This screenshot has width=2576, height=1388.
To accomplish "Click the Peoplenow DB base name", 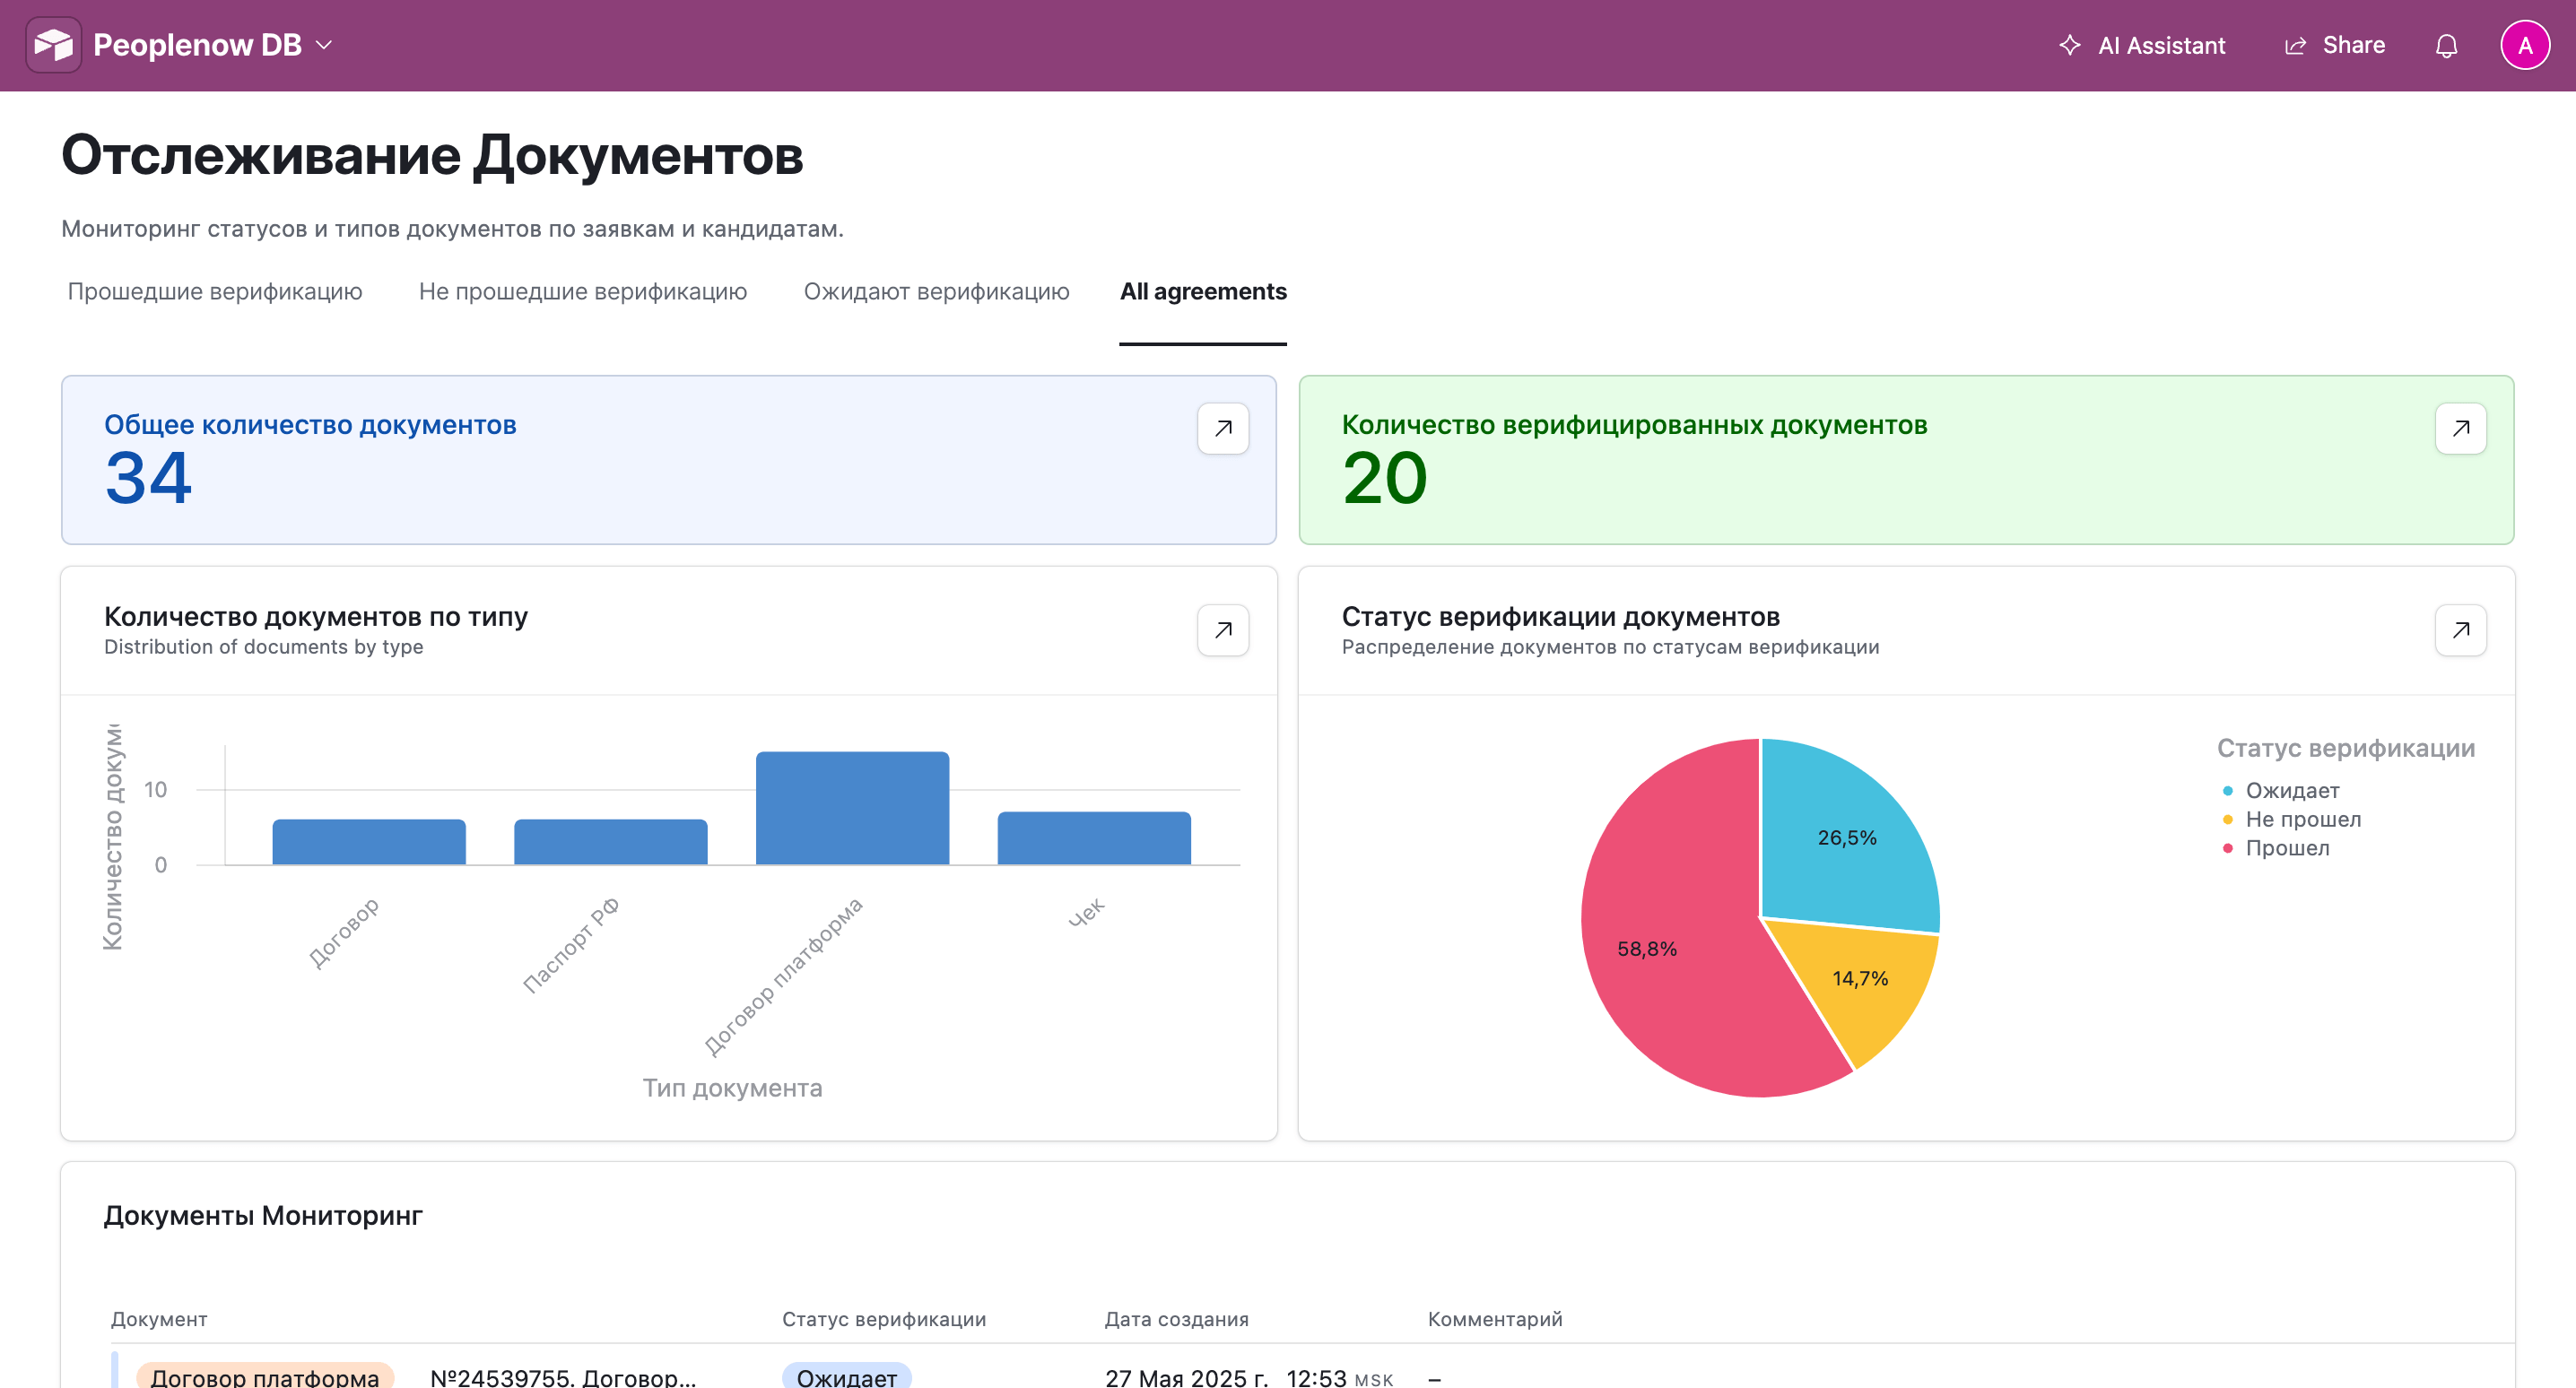I will pyautogui.click(x=197, y=45).
